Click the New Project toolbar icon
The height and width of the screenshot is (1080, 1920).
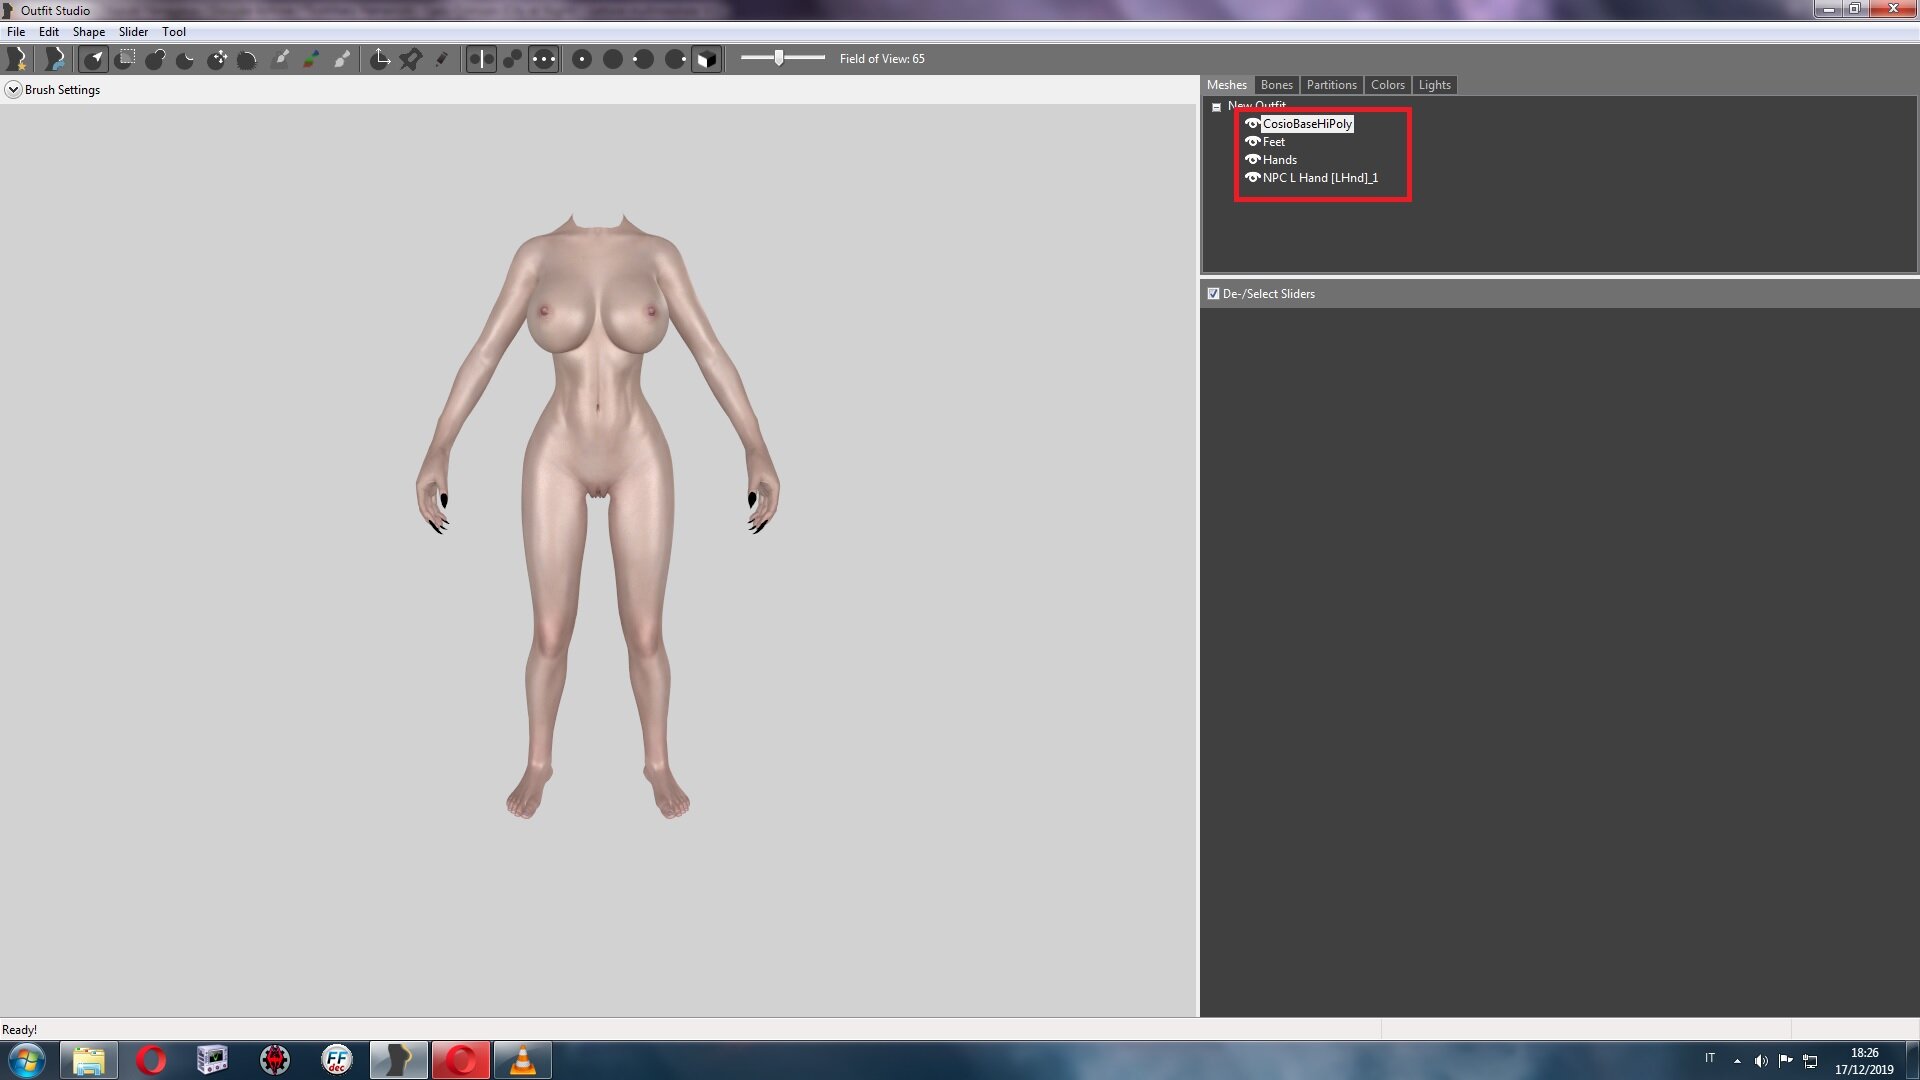pyautogui.click(x=17, y=59)
